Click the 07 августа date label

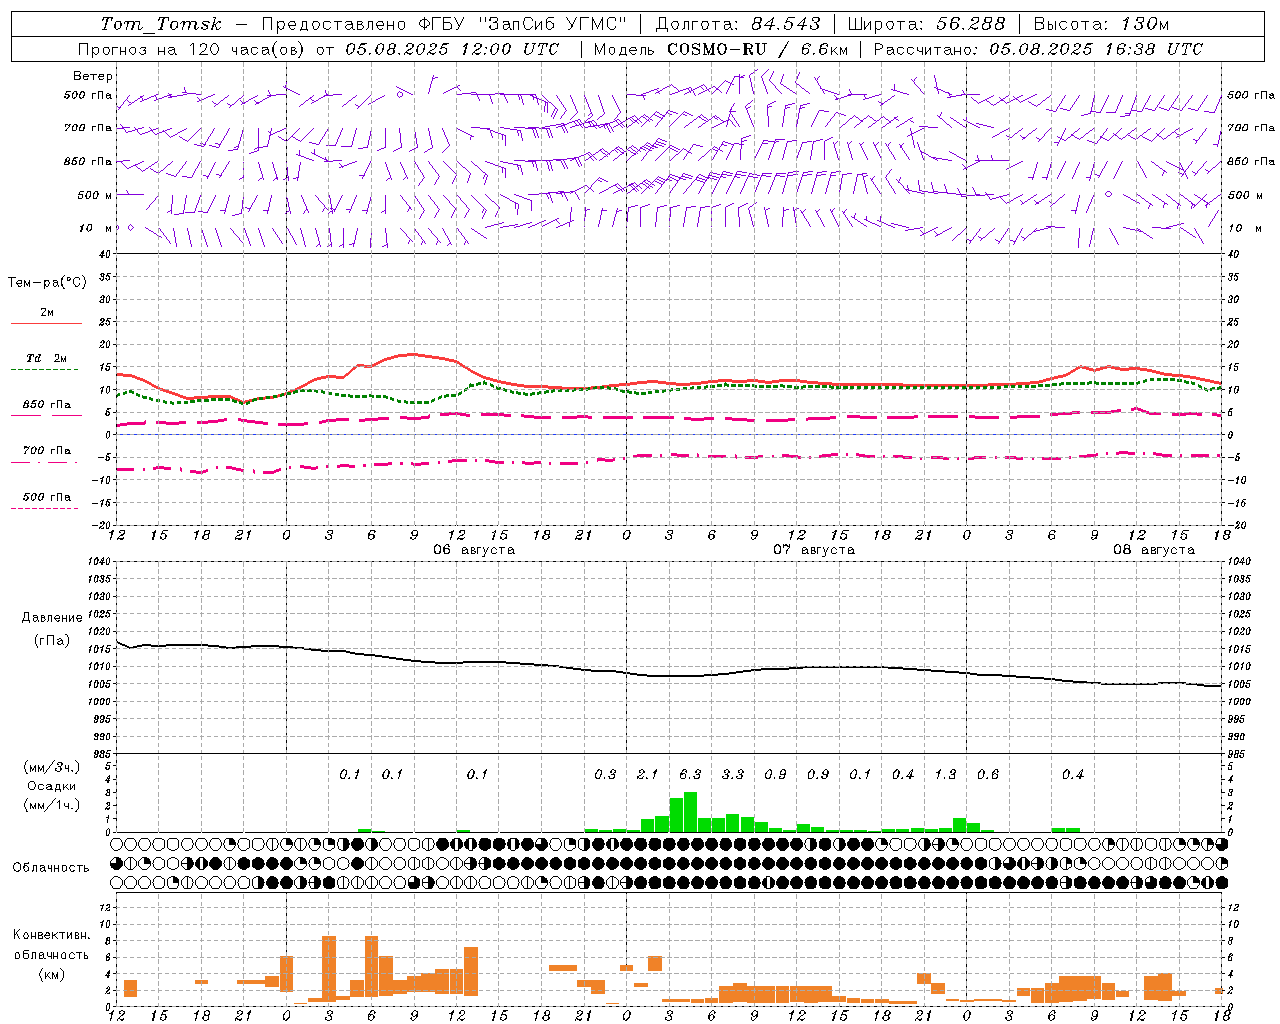(x=814, y=550)
